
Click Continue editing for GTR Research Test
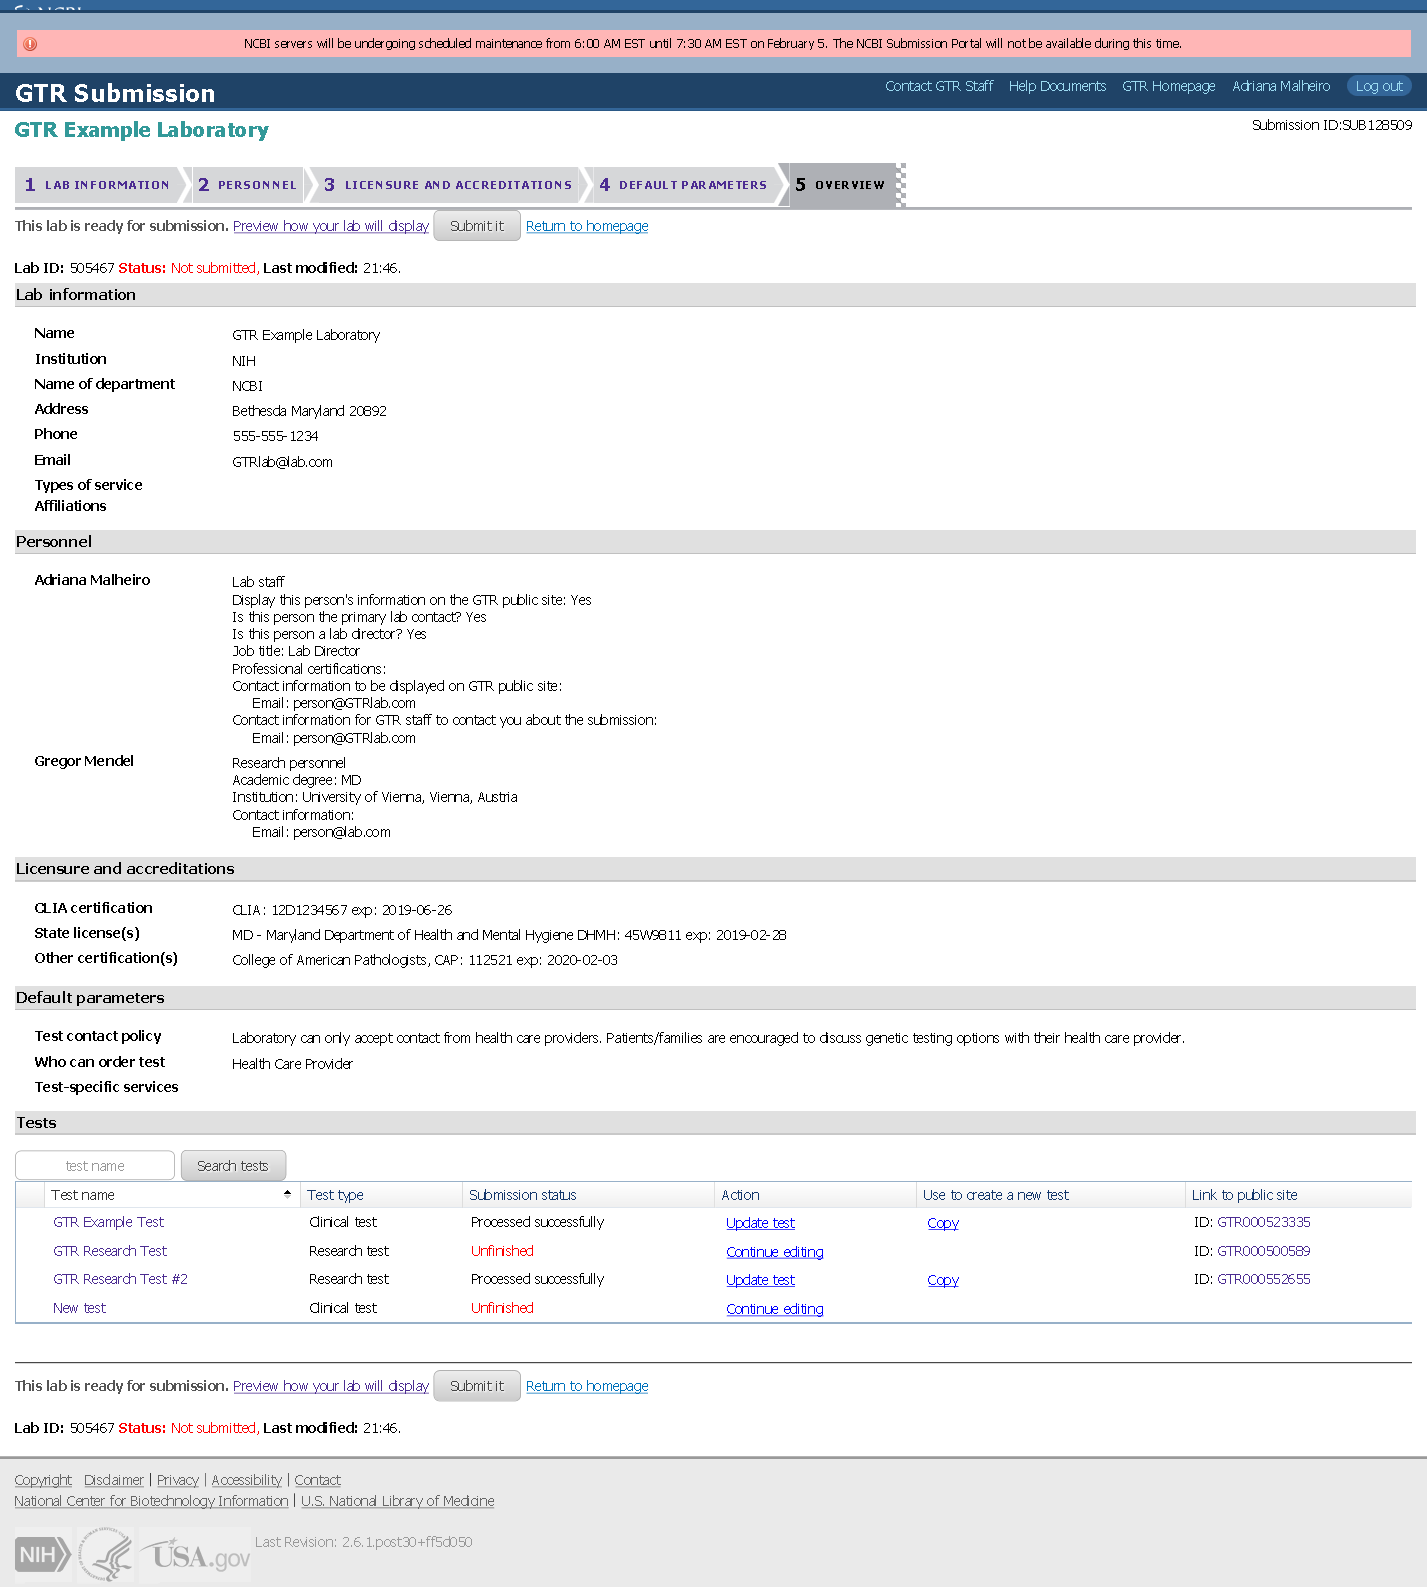coord(775,1252)
